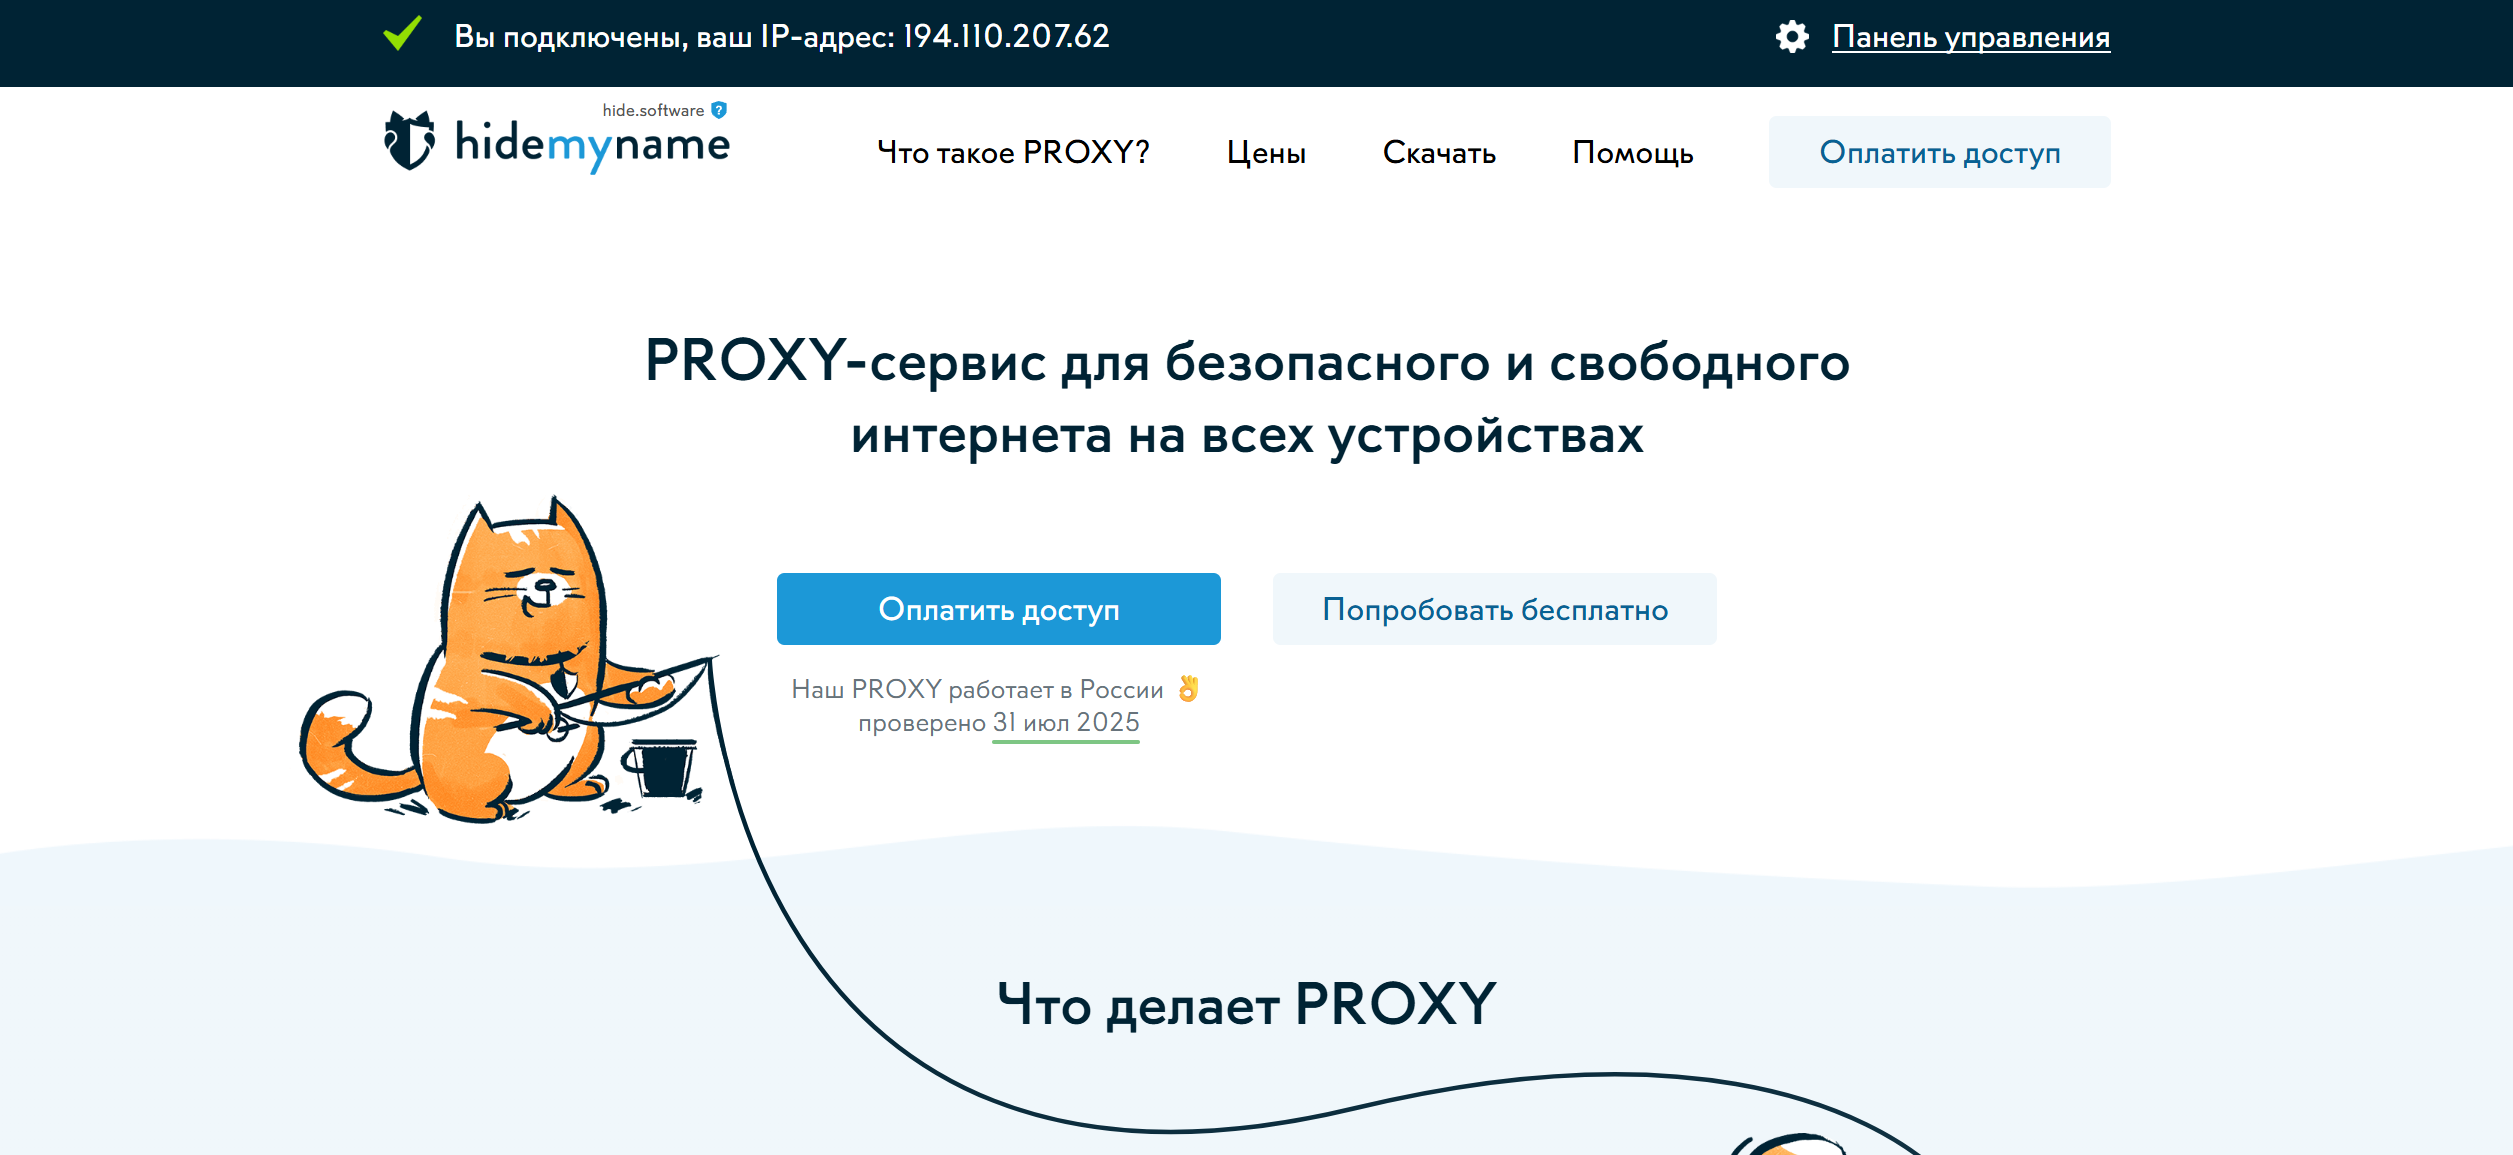This screenshot has width=2513, height=1155.
Task: Click the text Наш PROXY работает в России
Action: click(977, 689)
